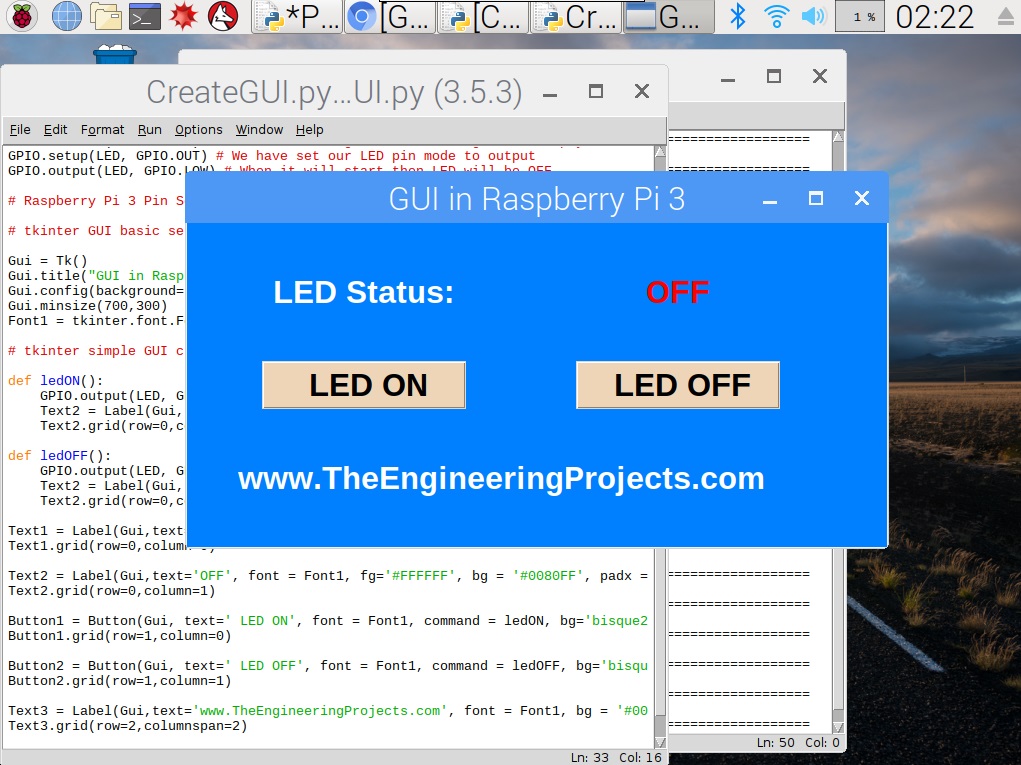
Task: Click the shell window scrollbar down arrow
Action: click(x=838, y=727)
